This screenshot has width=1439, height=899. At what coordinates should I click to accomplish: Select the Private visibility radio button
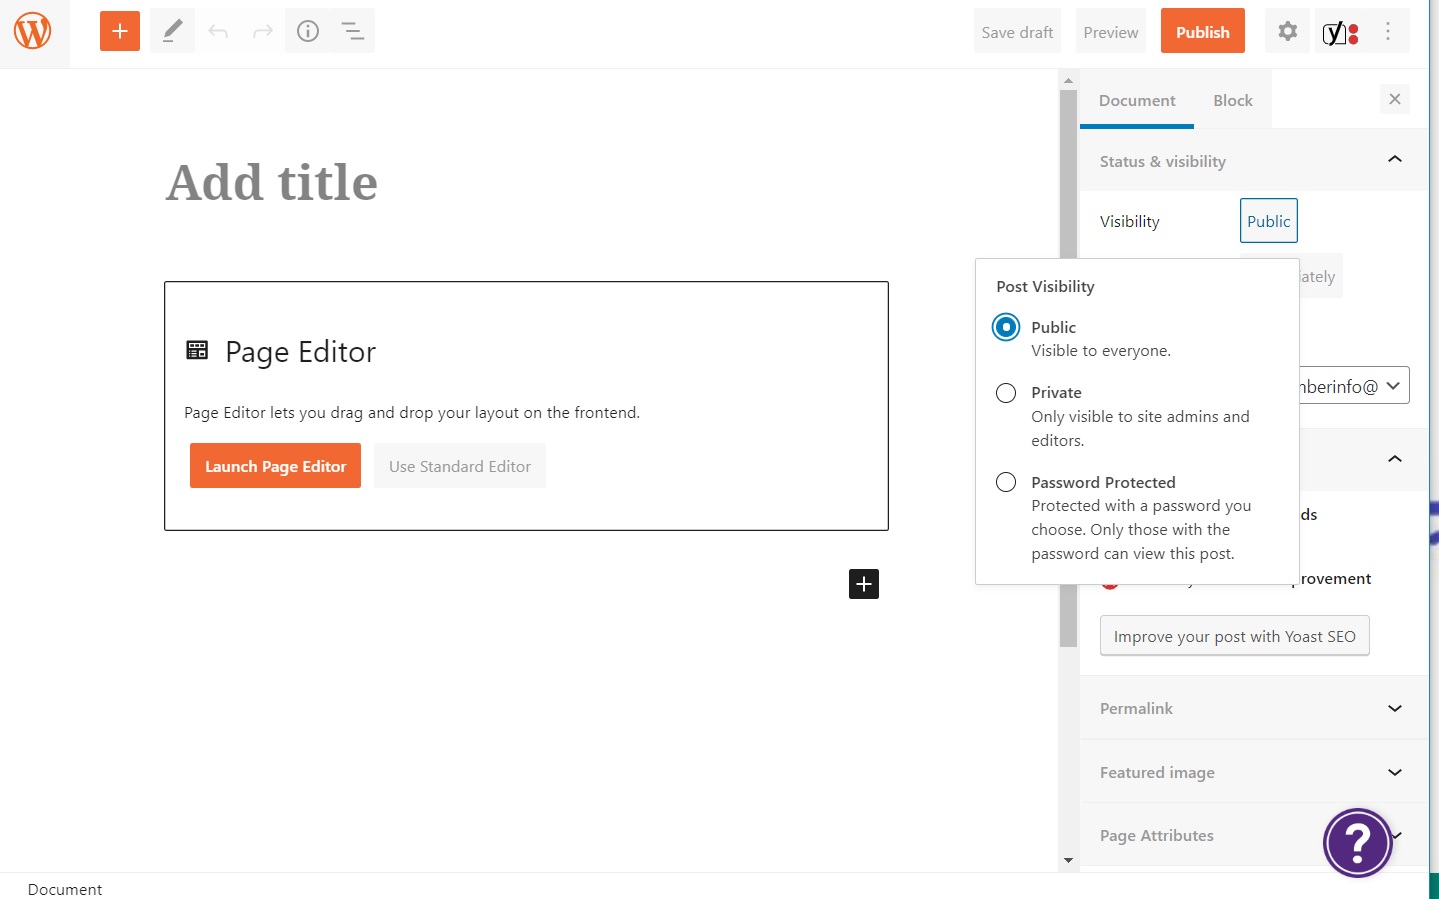1006,393
